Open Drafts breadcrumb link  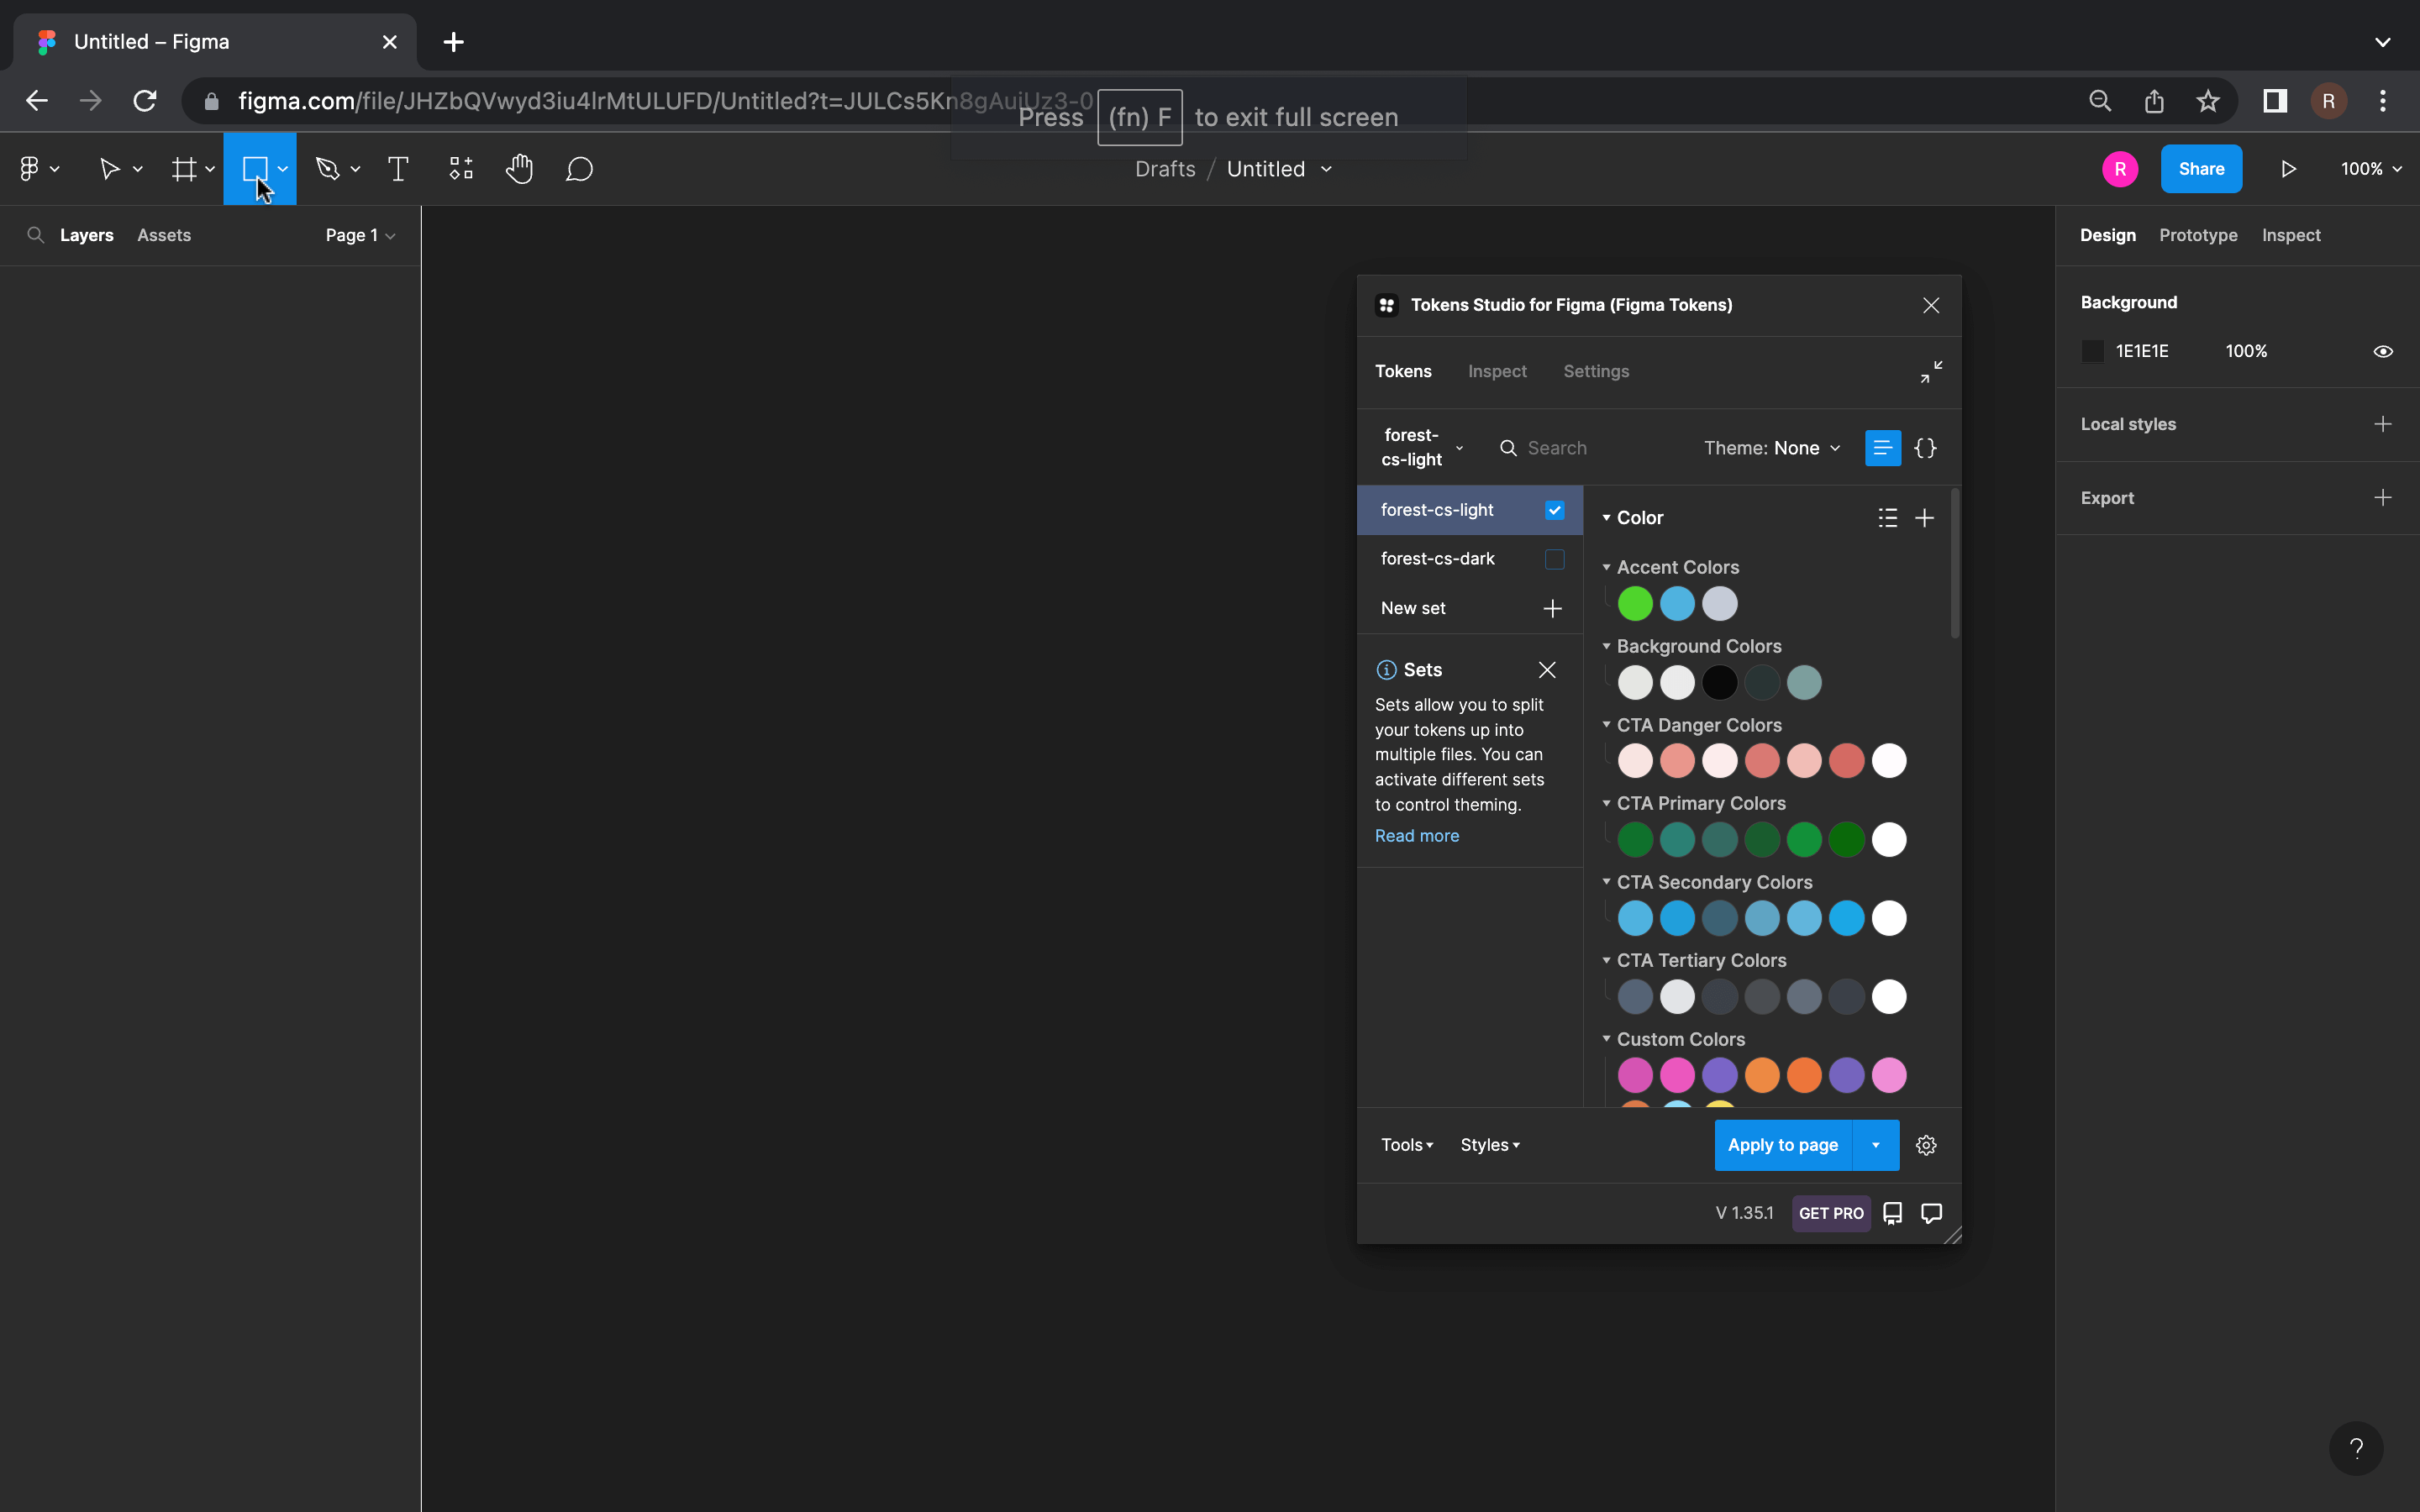click(x=1165, y=169)
